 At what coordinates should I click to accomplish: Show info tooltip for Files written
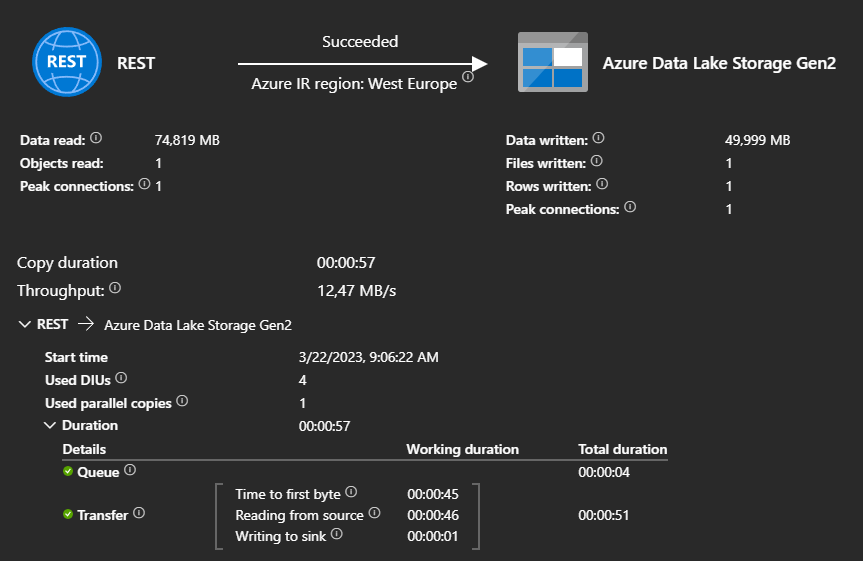[x=597, y=161]
